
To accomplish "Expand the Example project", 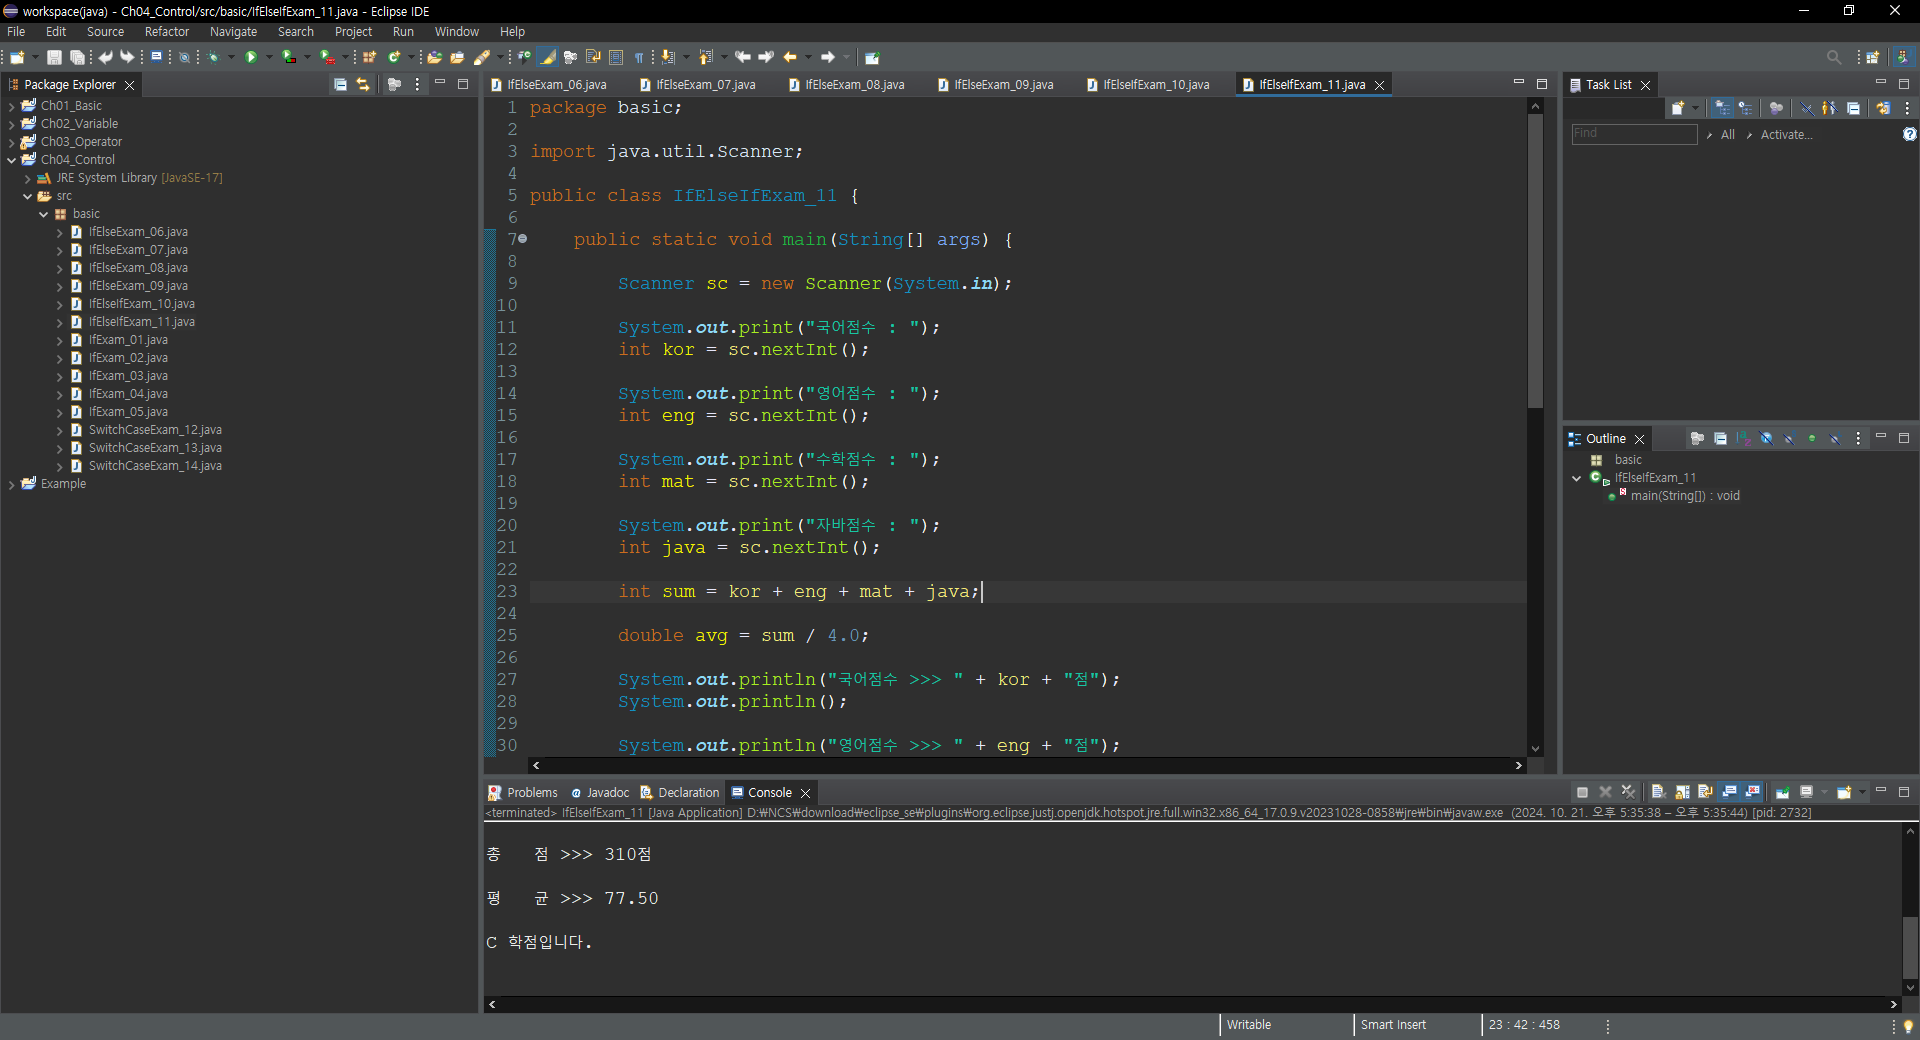I will pos(11,484).
